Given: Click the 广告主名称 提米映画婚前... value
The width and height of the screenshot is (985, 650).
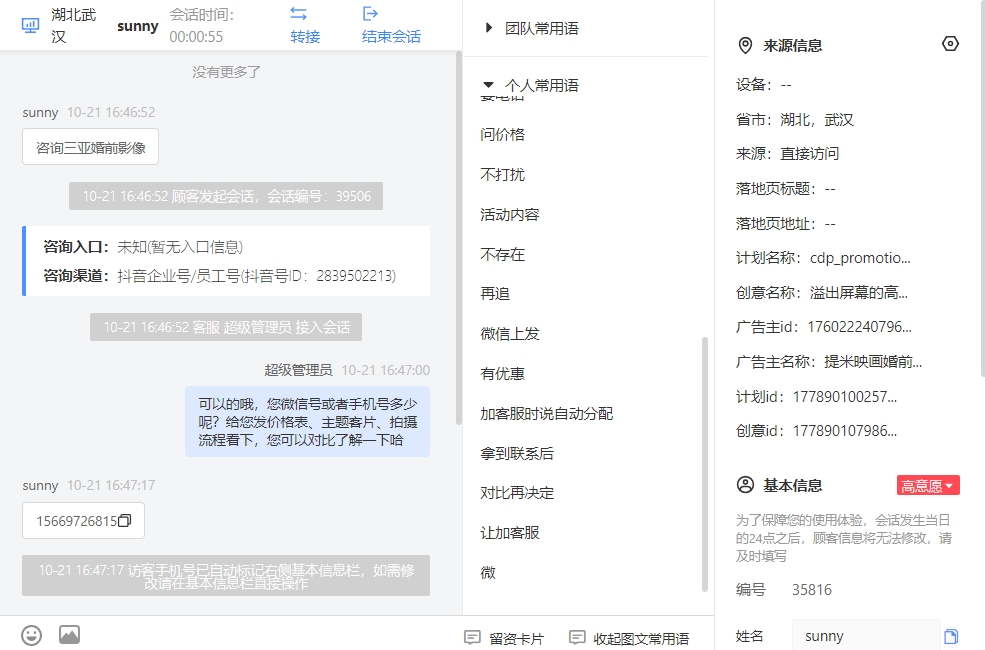Looking at the screenshot, I should point(873,362).
